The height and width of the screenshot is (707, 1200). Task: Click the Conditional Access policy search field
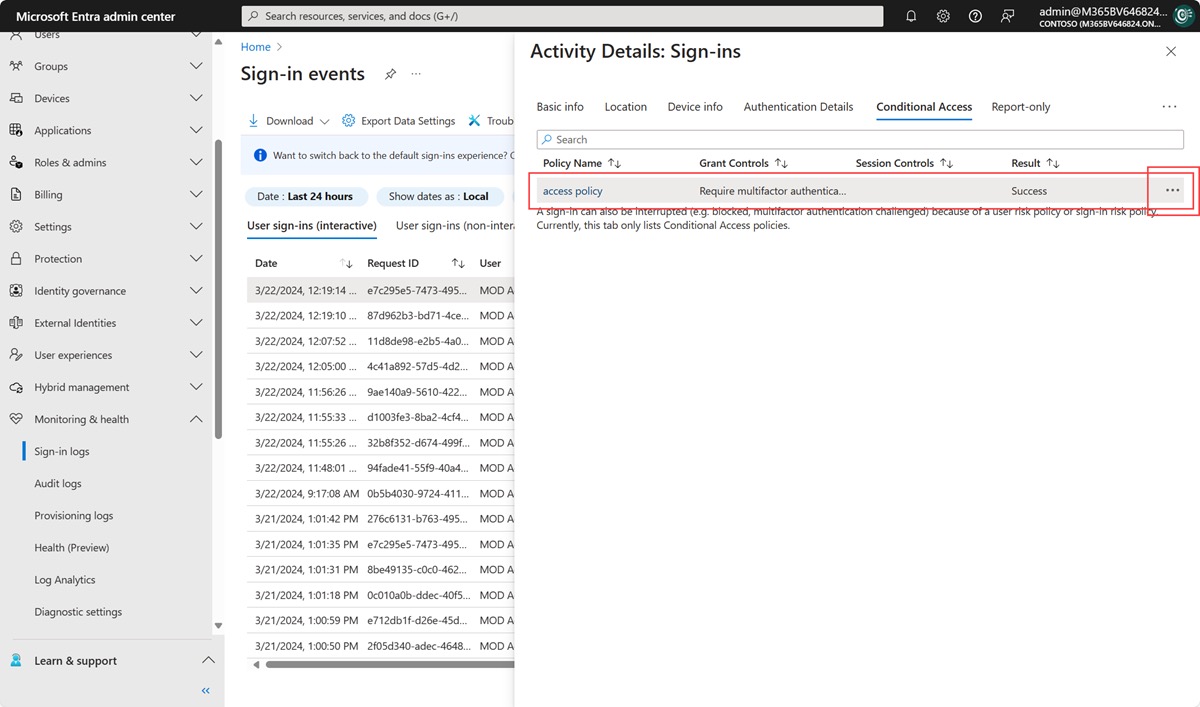[861, 139]
